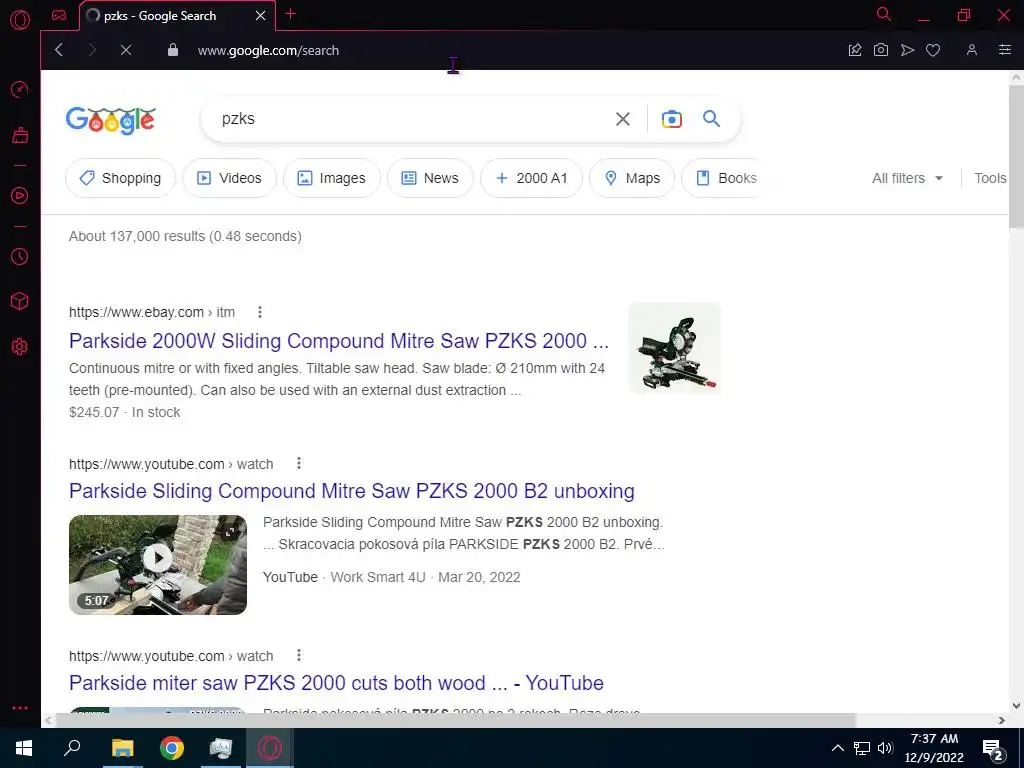1024x768 pixels.
Task: Open a new tab with plus
Action: click(x=291, y=14)
